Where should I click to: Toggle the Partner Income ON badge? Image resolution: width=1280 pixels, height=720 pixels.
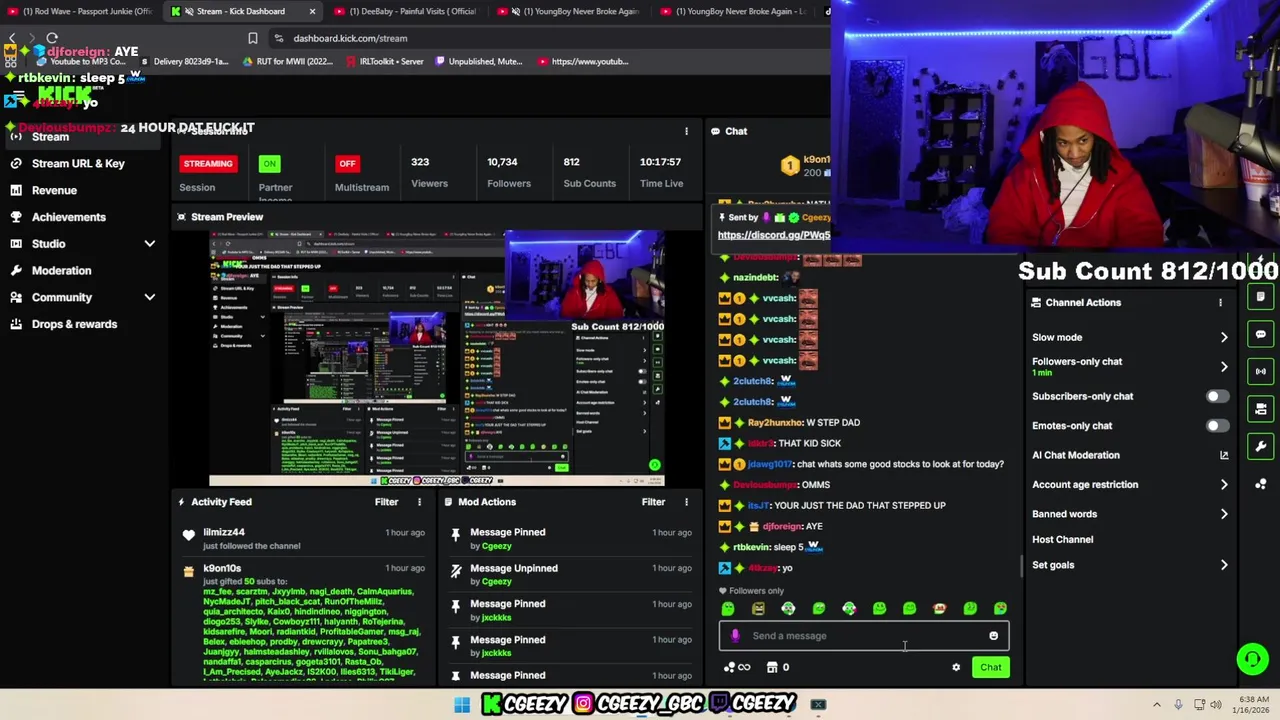(x=269, y=164)
